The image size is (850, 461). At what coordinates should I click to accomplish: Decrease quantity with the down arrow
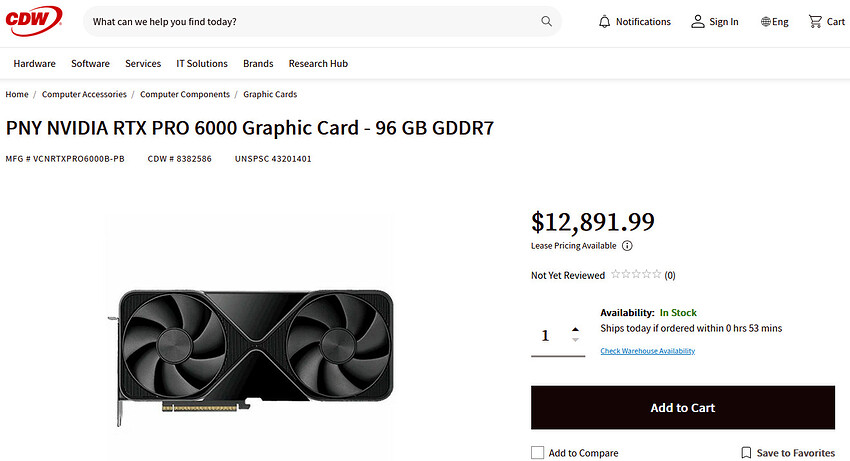[575, 340]
